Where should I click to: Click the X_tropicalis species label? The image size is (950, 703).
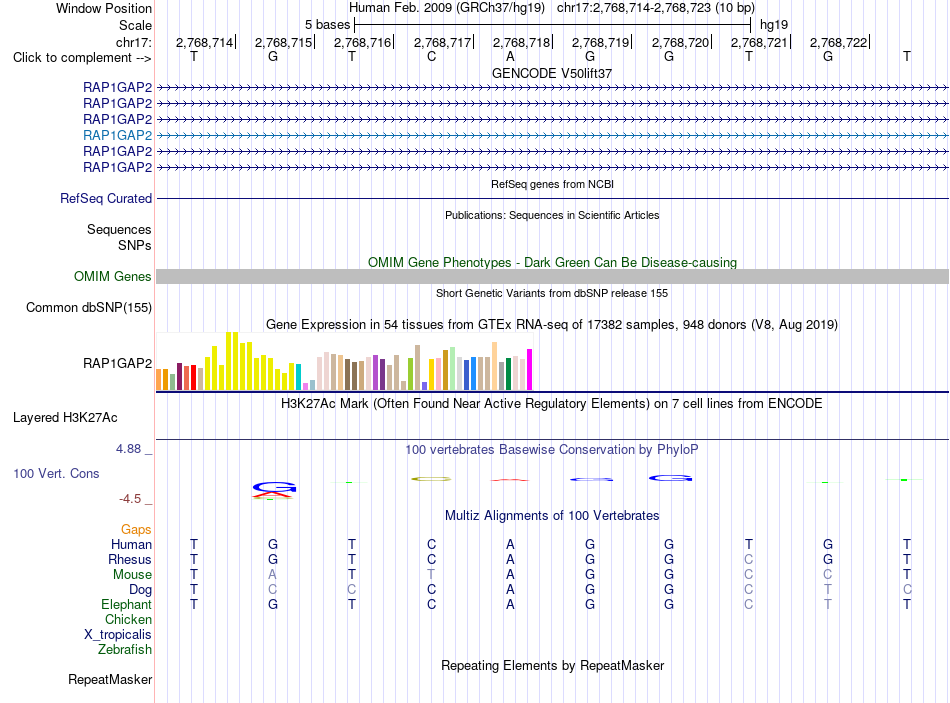tap(118, 635)
